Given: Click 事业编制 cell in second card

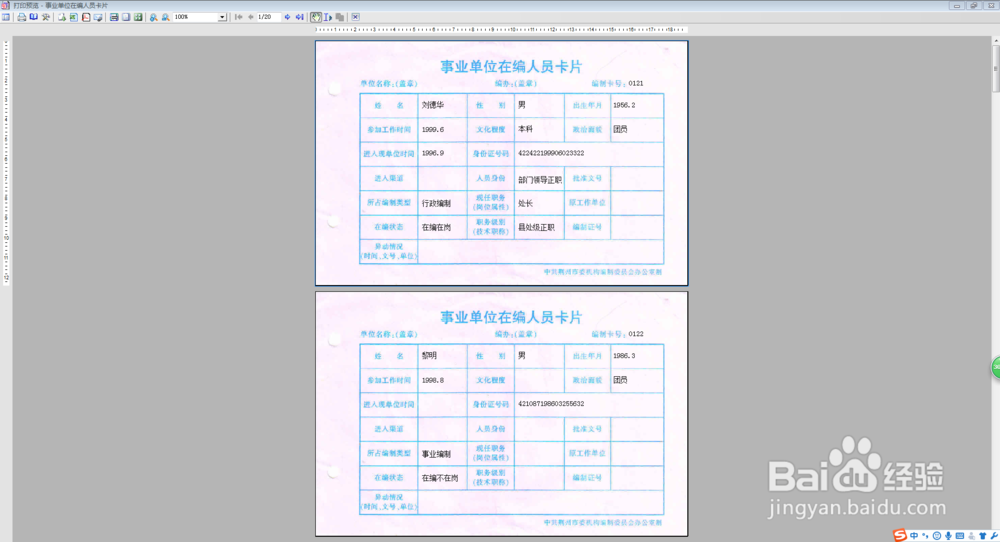Looking at the screenshot, I should [x=436, y=454].
